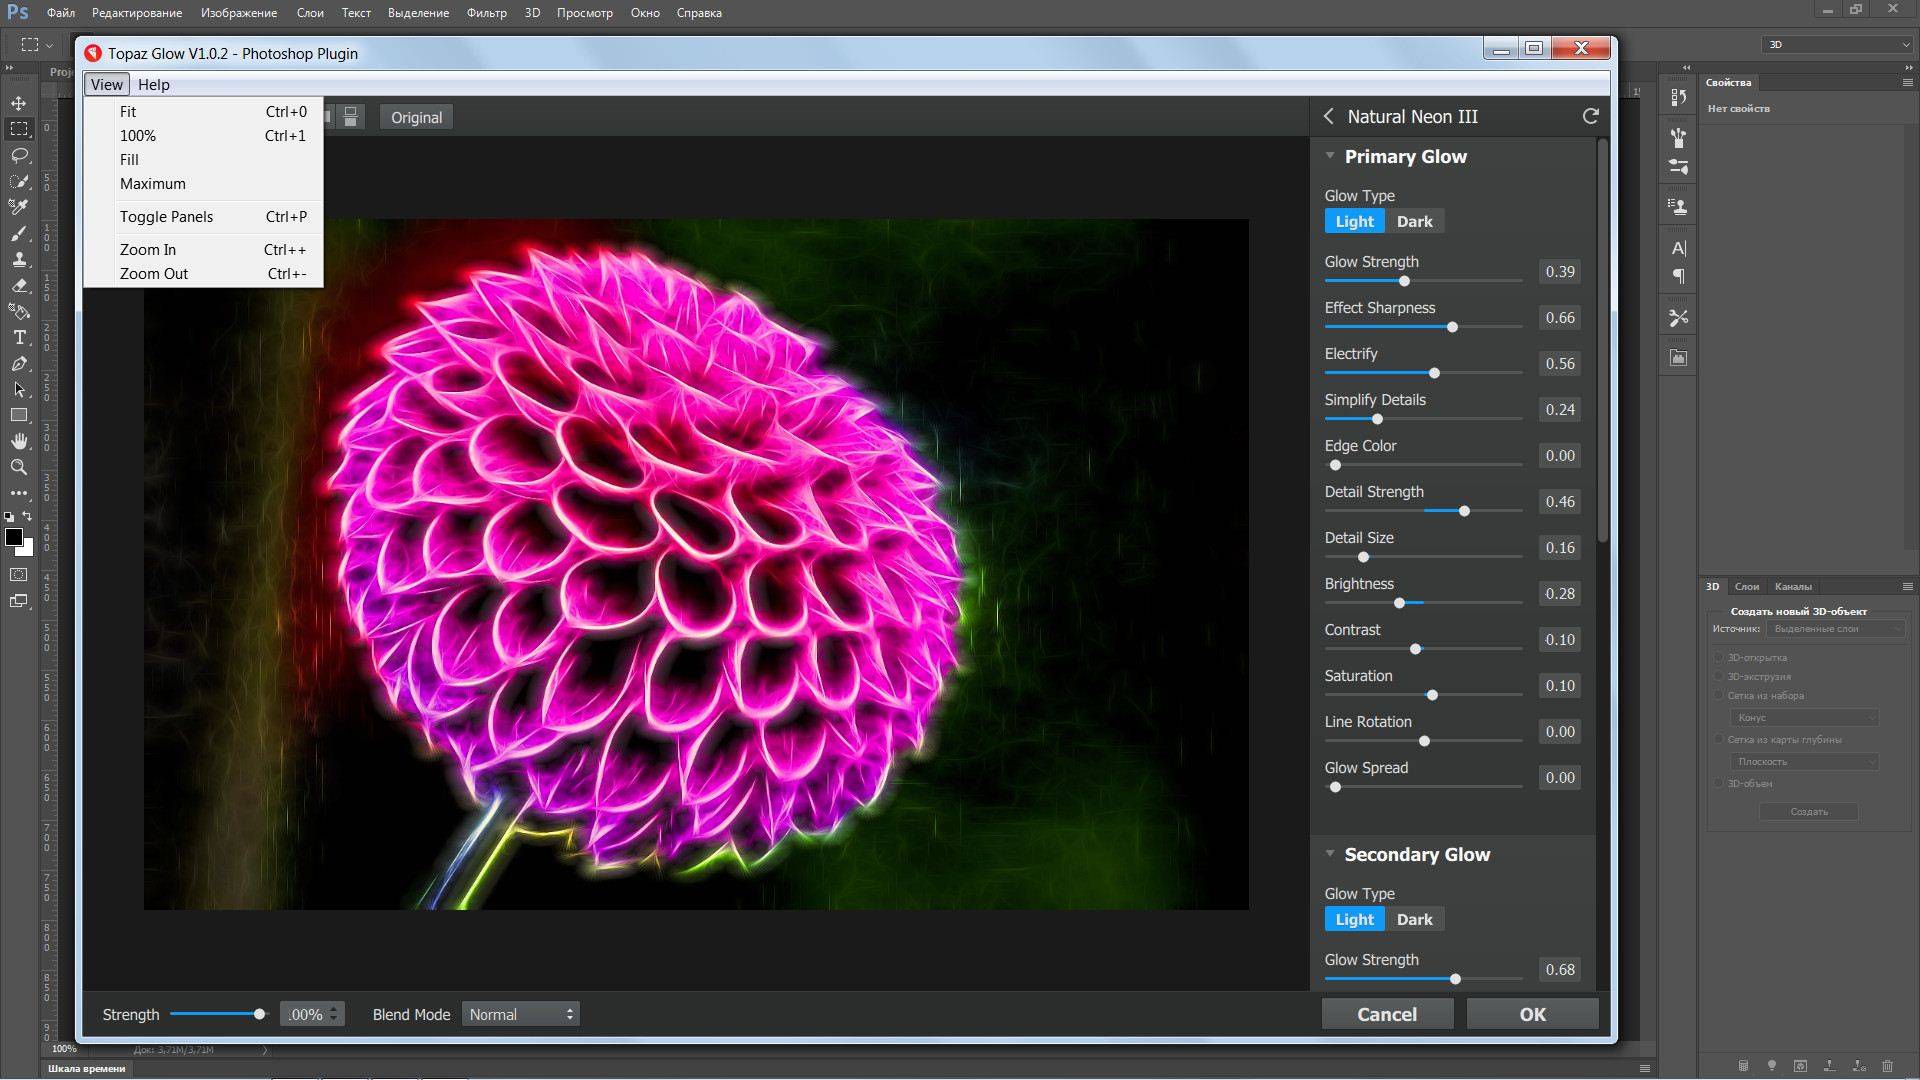Open the 3D panel flyout menu

[1907, 586]
